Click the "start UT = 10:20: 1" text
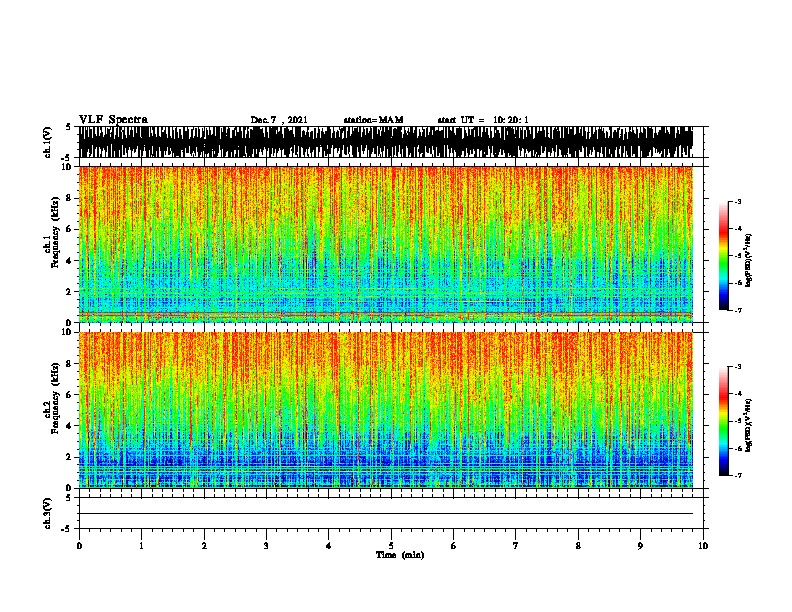 click(x=483, y=120)
